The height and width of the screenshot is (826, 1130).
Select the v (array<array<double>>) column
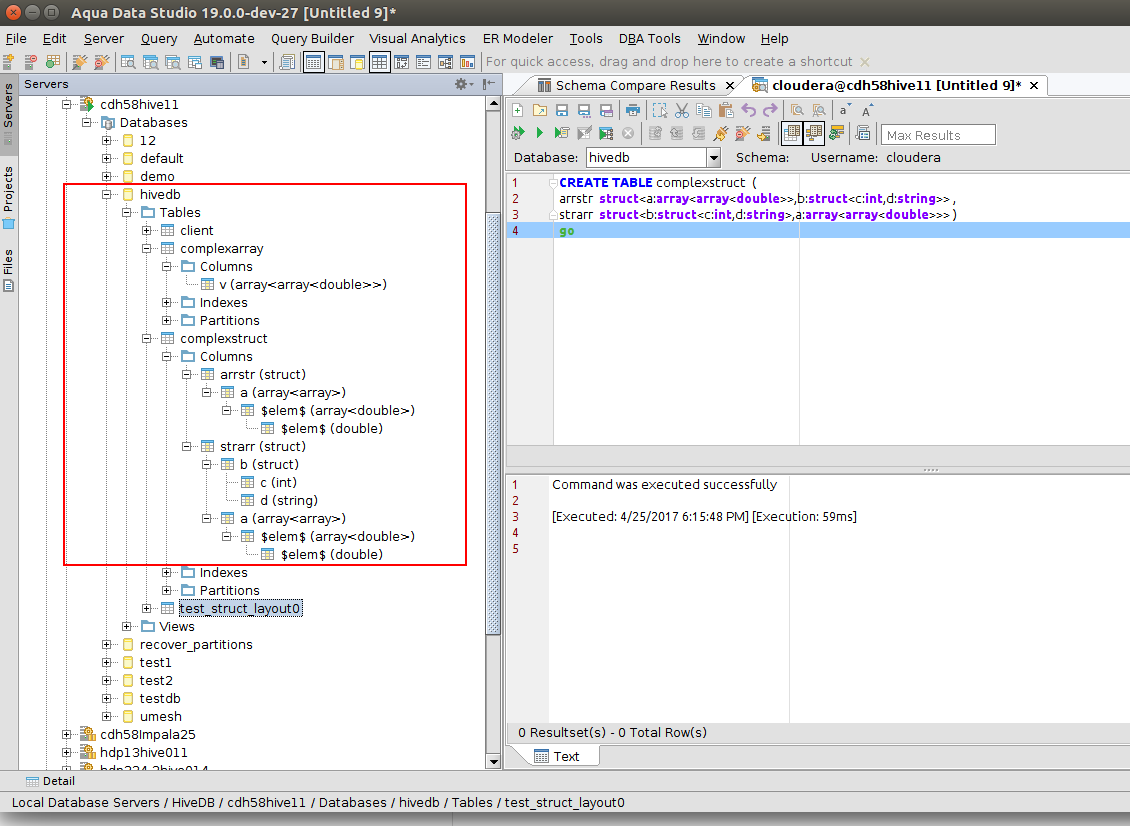click(303, 285)
